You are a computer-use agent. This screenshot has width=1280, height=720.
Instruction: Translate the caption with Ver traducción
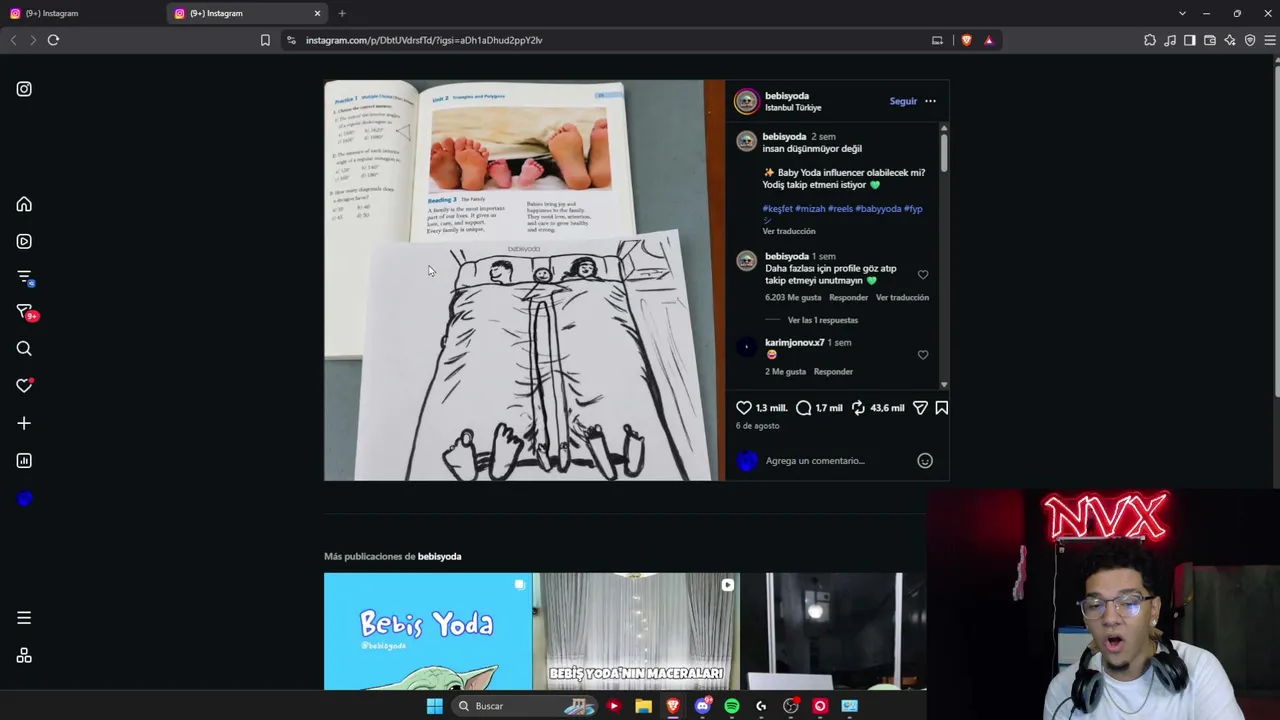click(x=789, y=231)
